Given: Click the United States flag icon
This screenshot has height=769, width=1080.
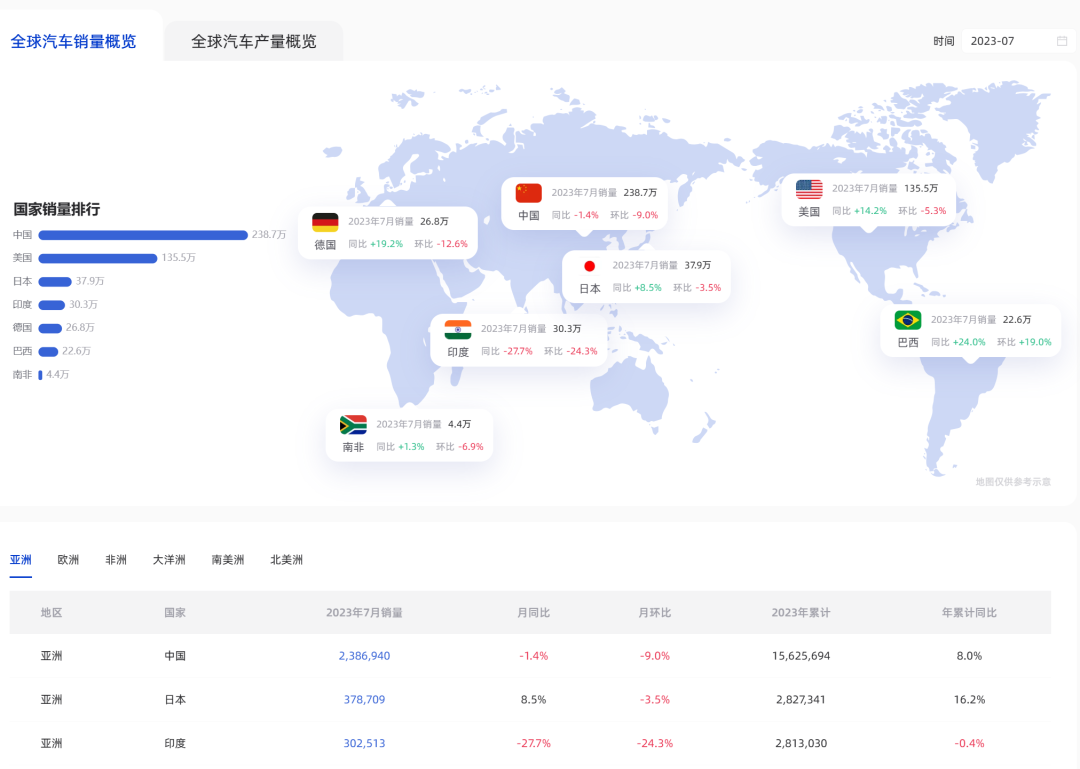Looking at the screenshot, I should click(x=809, y=189).
